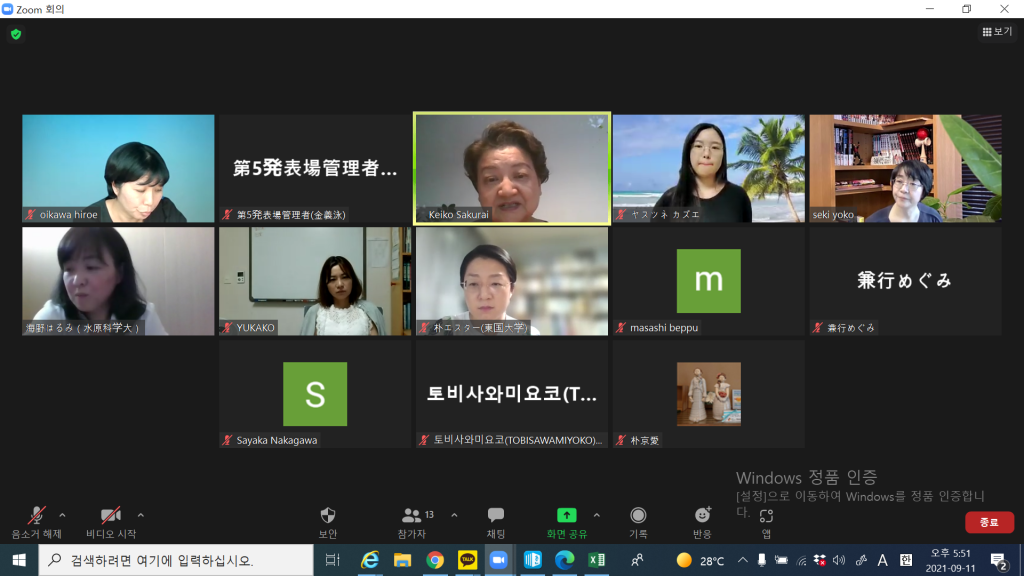Open the 채팅 chat panel
Image resolution: width=1024 pixels, height=576 pixels.
pos(496,522)
